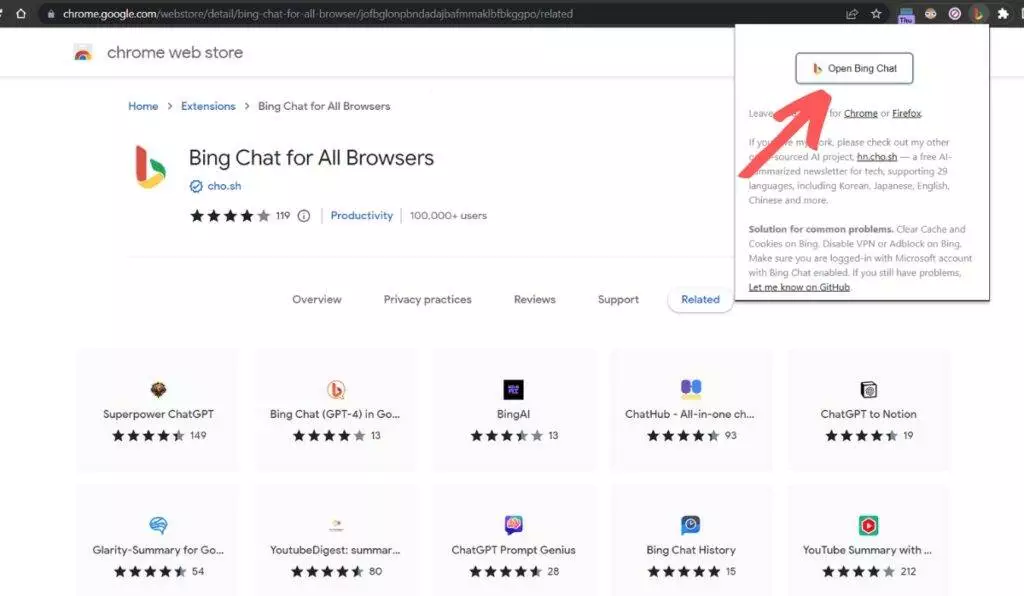
Task: Click the ChatGPT to Notion icon
Action: coord(869,390)
